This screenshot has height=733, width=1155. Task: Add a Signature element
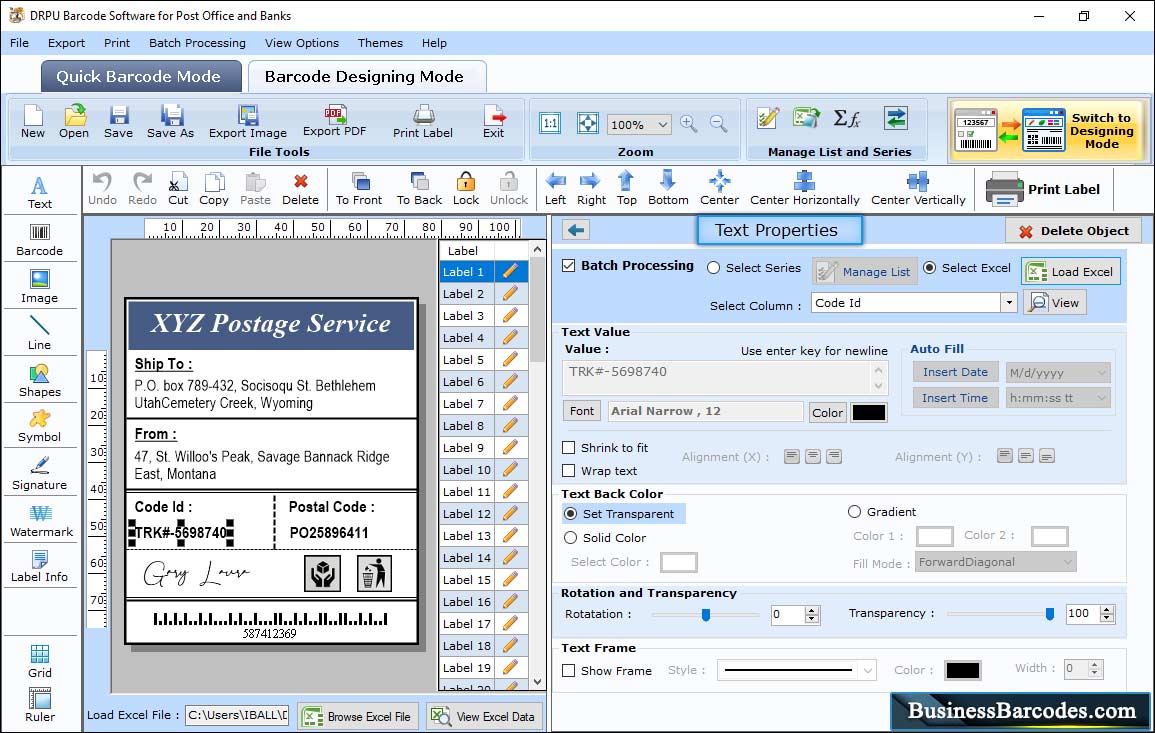click(40, 474)
